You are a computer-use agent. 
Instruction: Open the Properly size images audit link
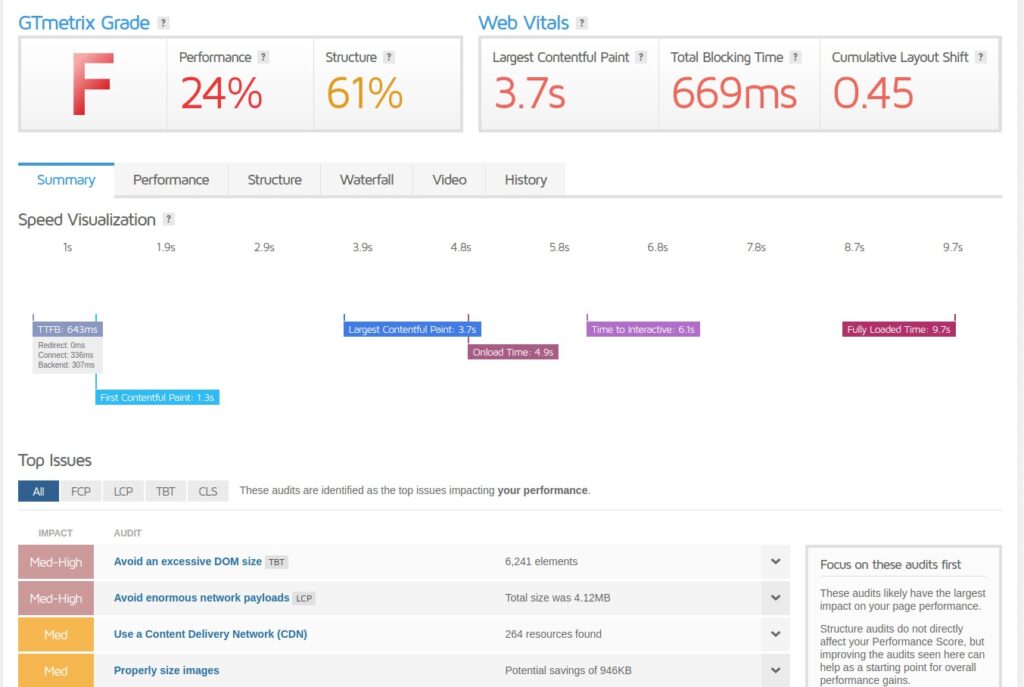pyautogui.click(x=166, y=670)
